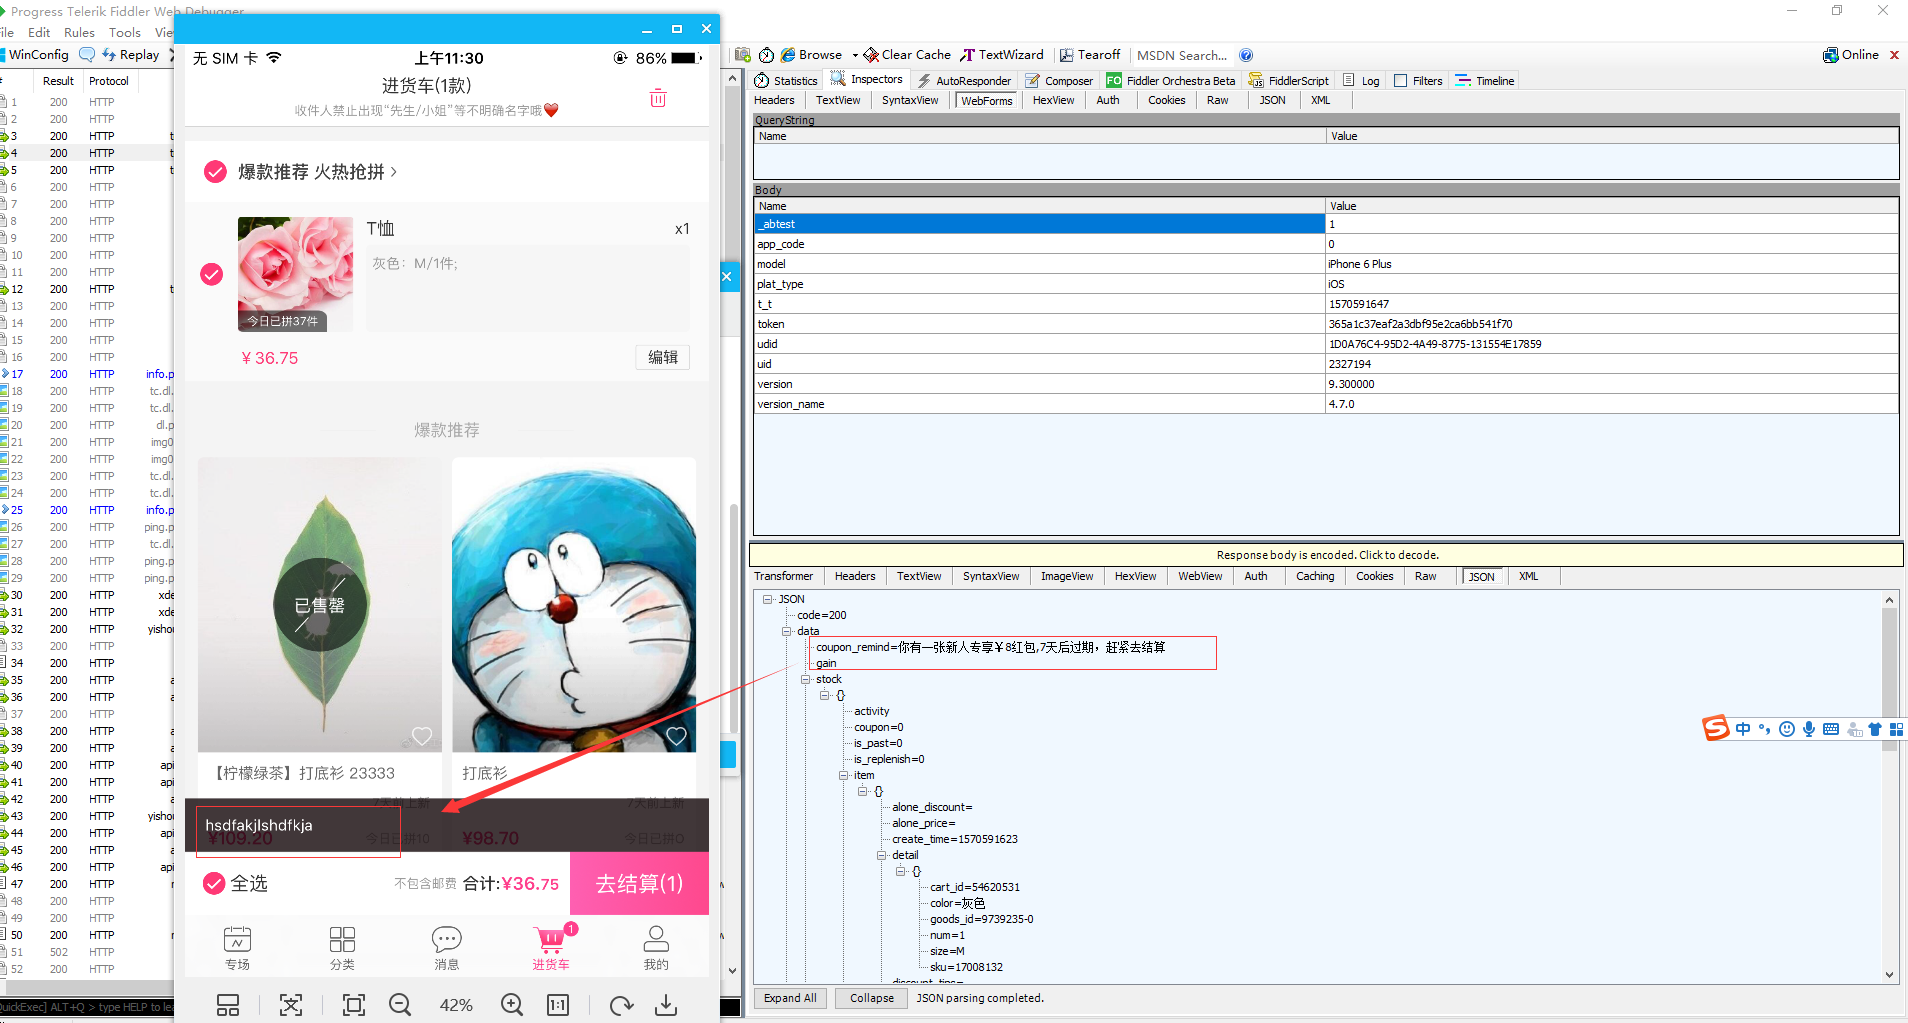This screenshot has width=1908, height=1023.
Task: Click the Doraemon 打底衫 product image
Action: (574, 604)
